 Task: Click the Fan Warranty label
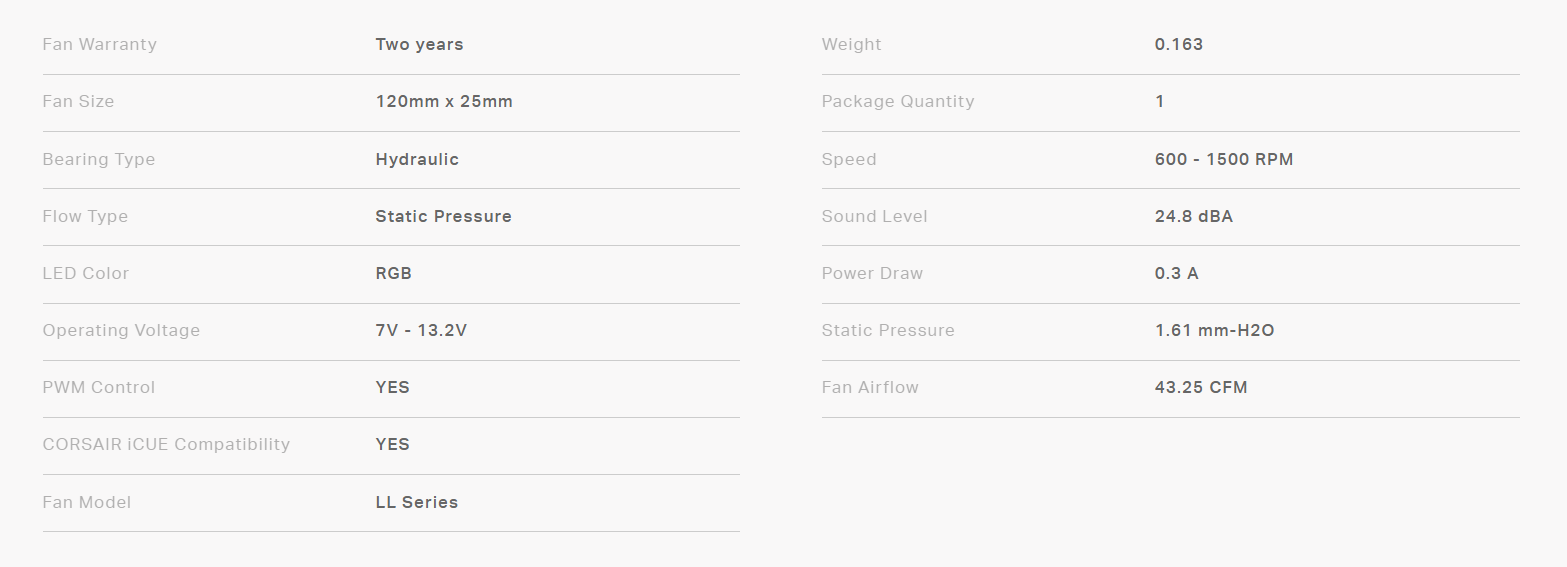tap(99, 45)
